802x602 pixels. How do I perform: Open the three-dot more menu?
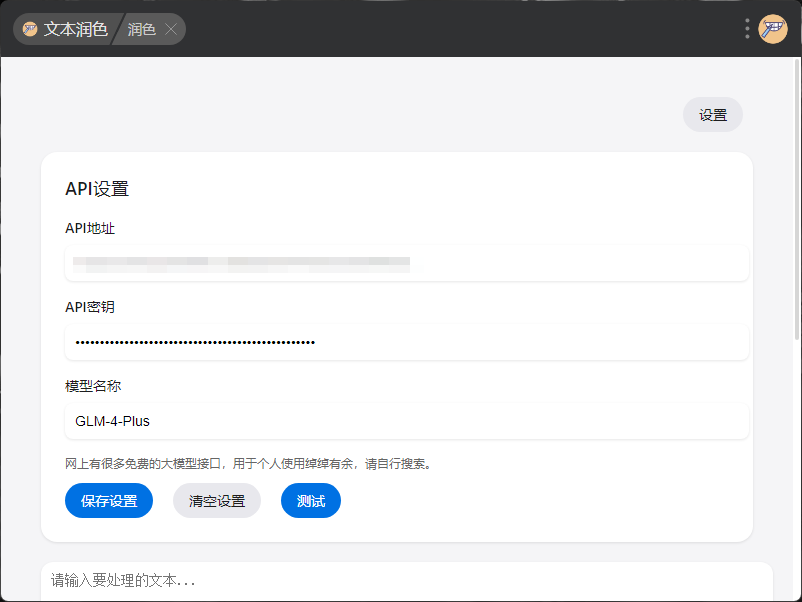pos(747,29)
